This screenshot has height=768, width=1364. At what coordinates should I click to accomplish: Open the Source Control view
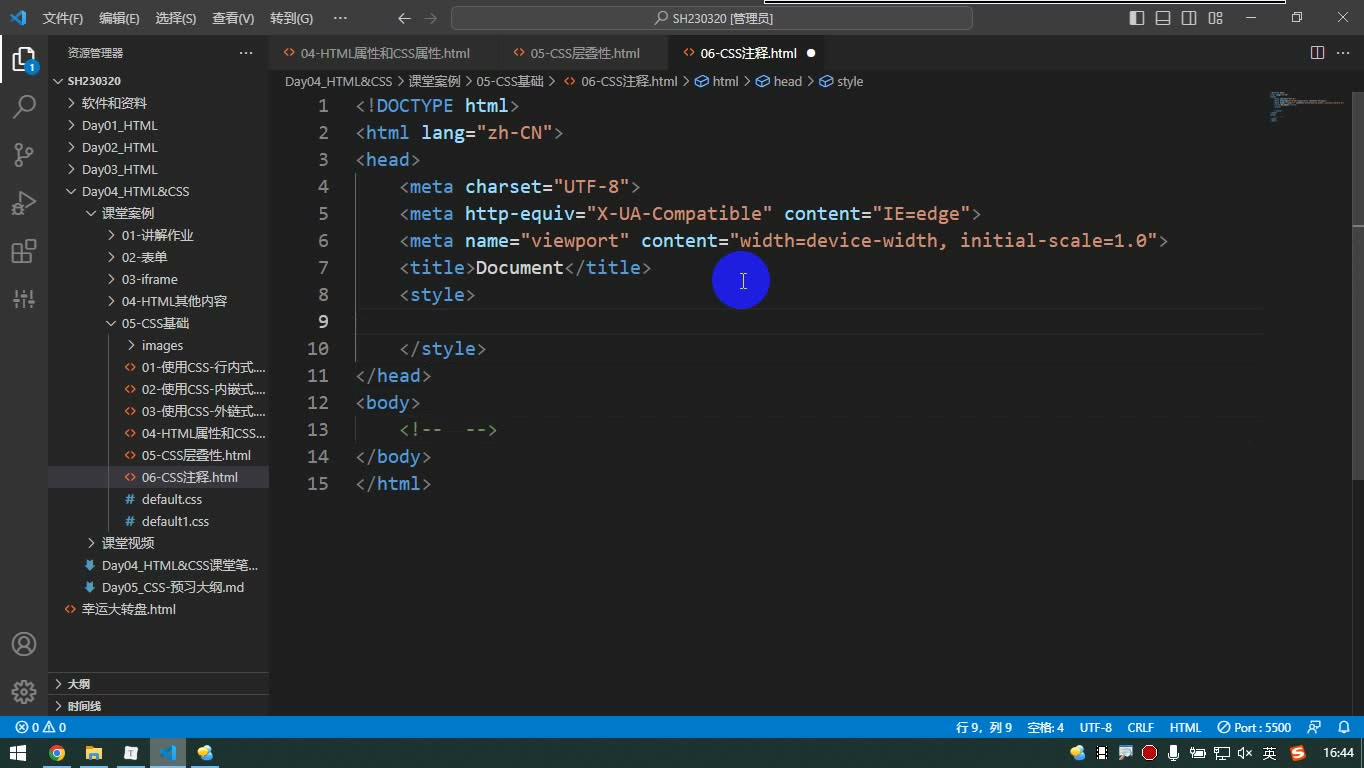pyautogui.click(x=24, y=154)
